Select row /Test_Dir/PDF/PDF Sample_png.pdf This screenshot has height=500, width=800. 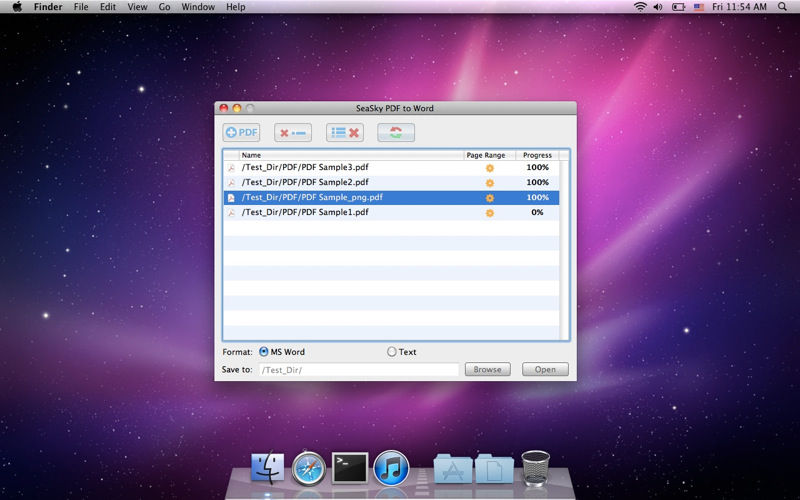(x=391, y=197)
